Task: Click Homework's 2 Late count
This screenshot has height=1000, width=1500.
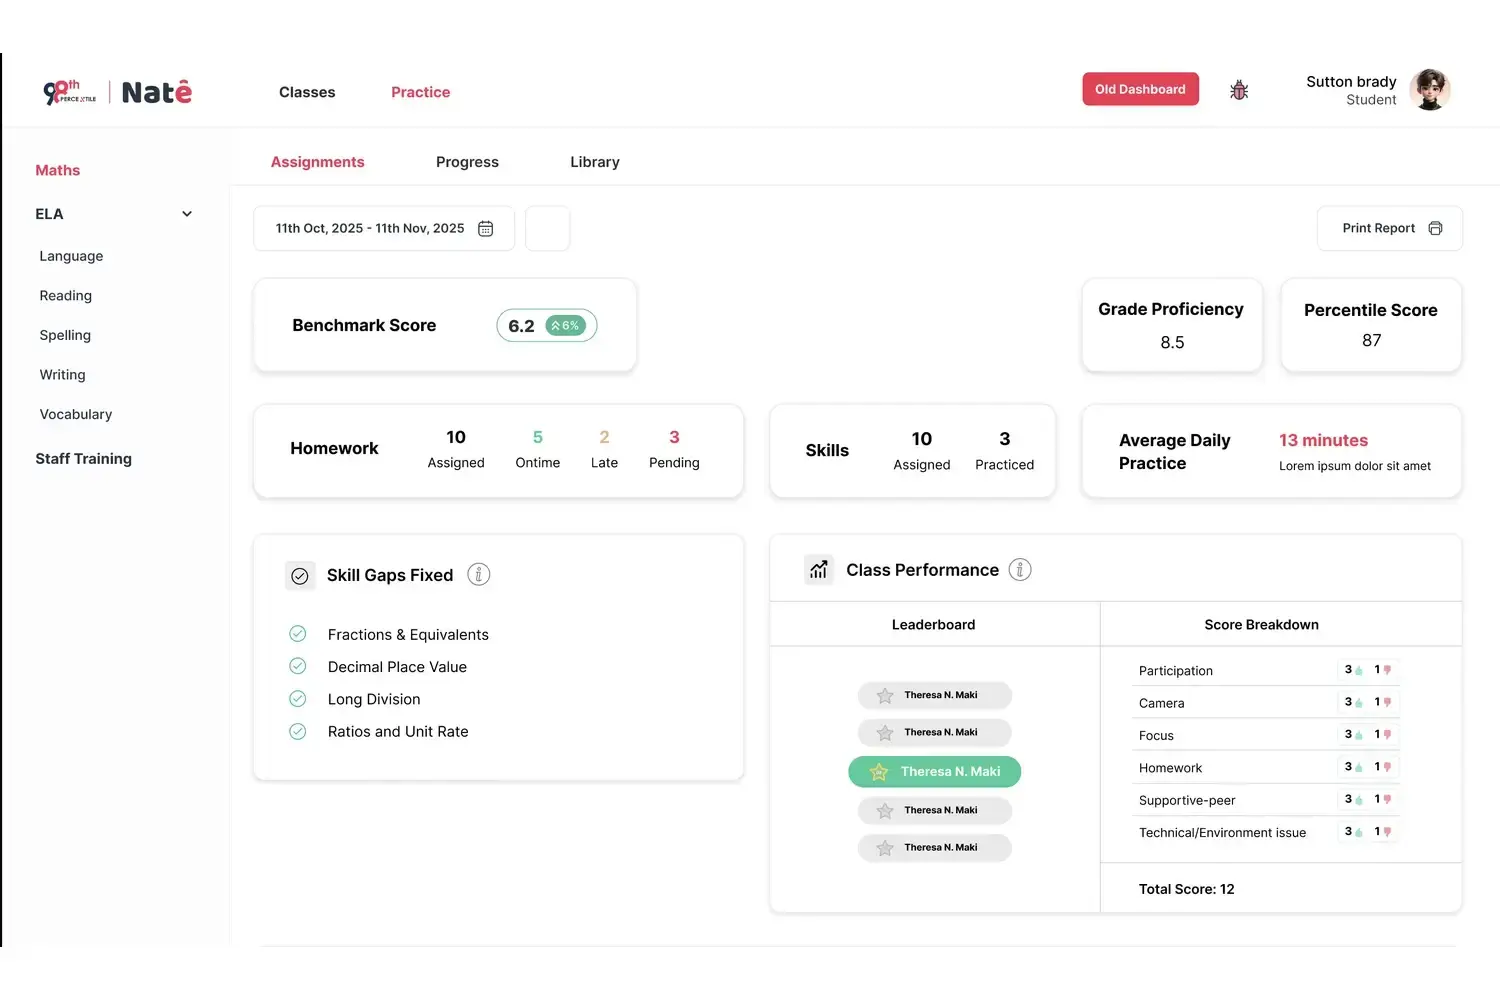Action: pos(604,437)
